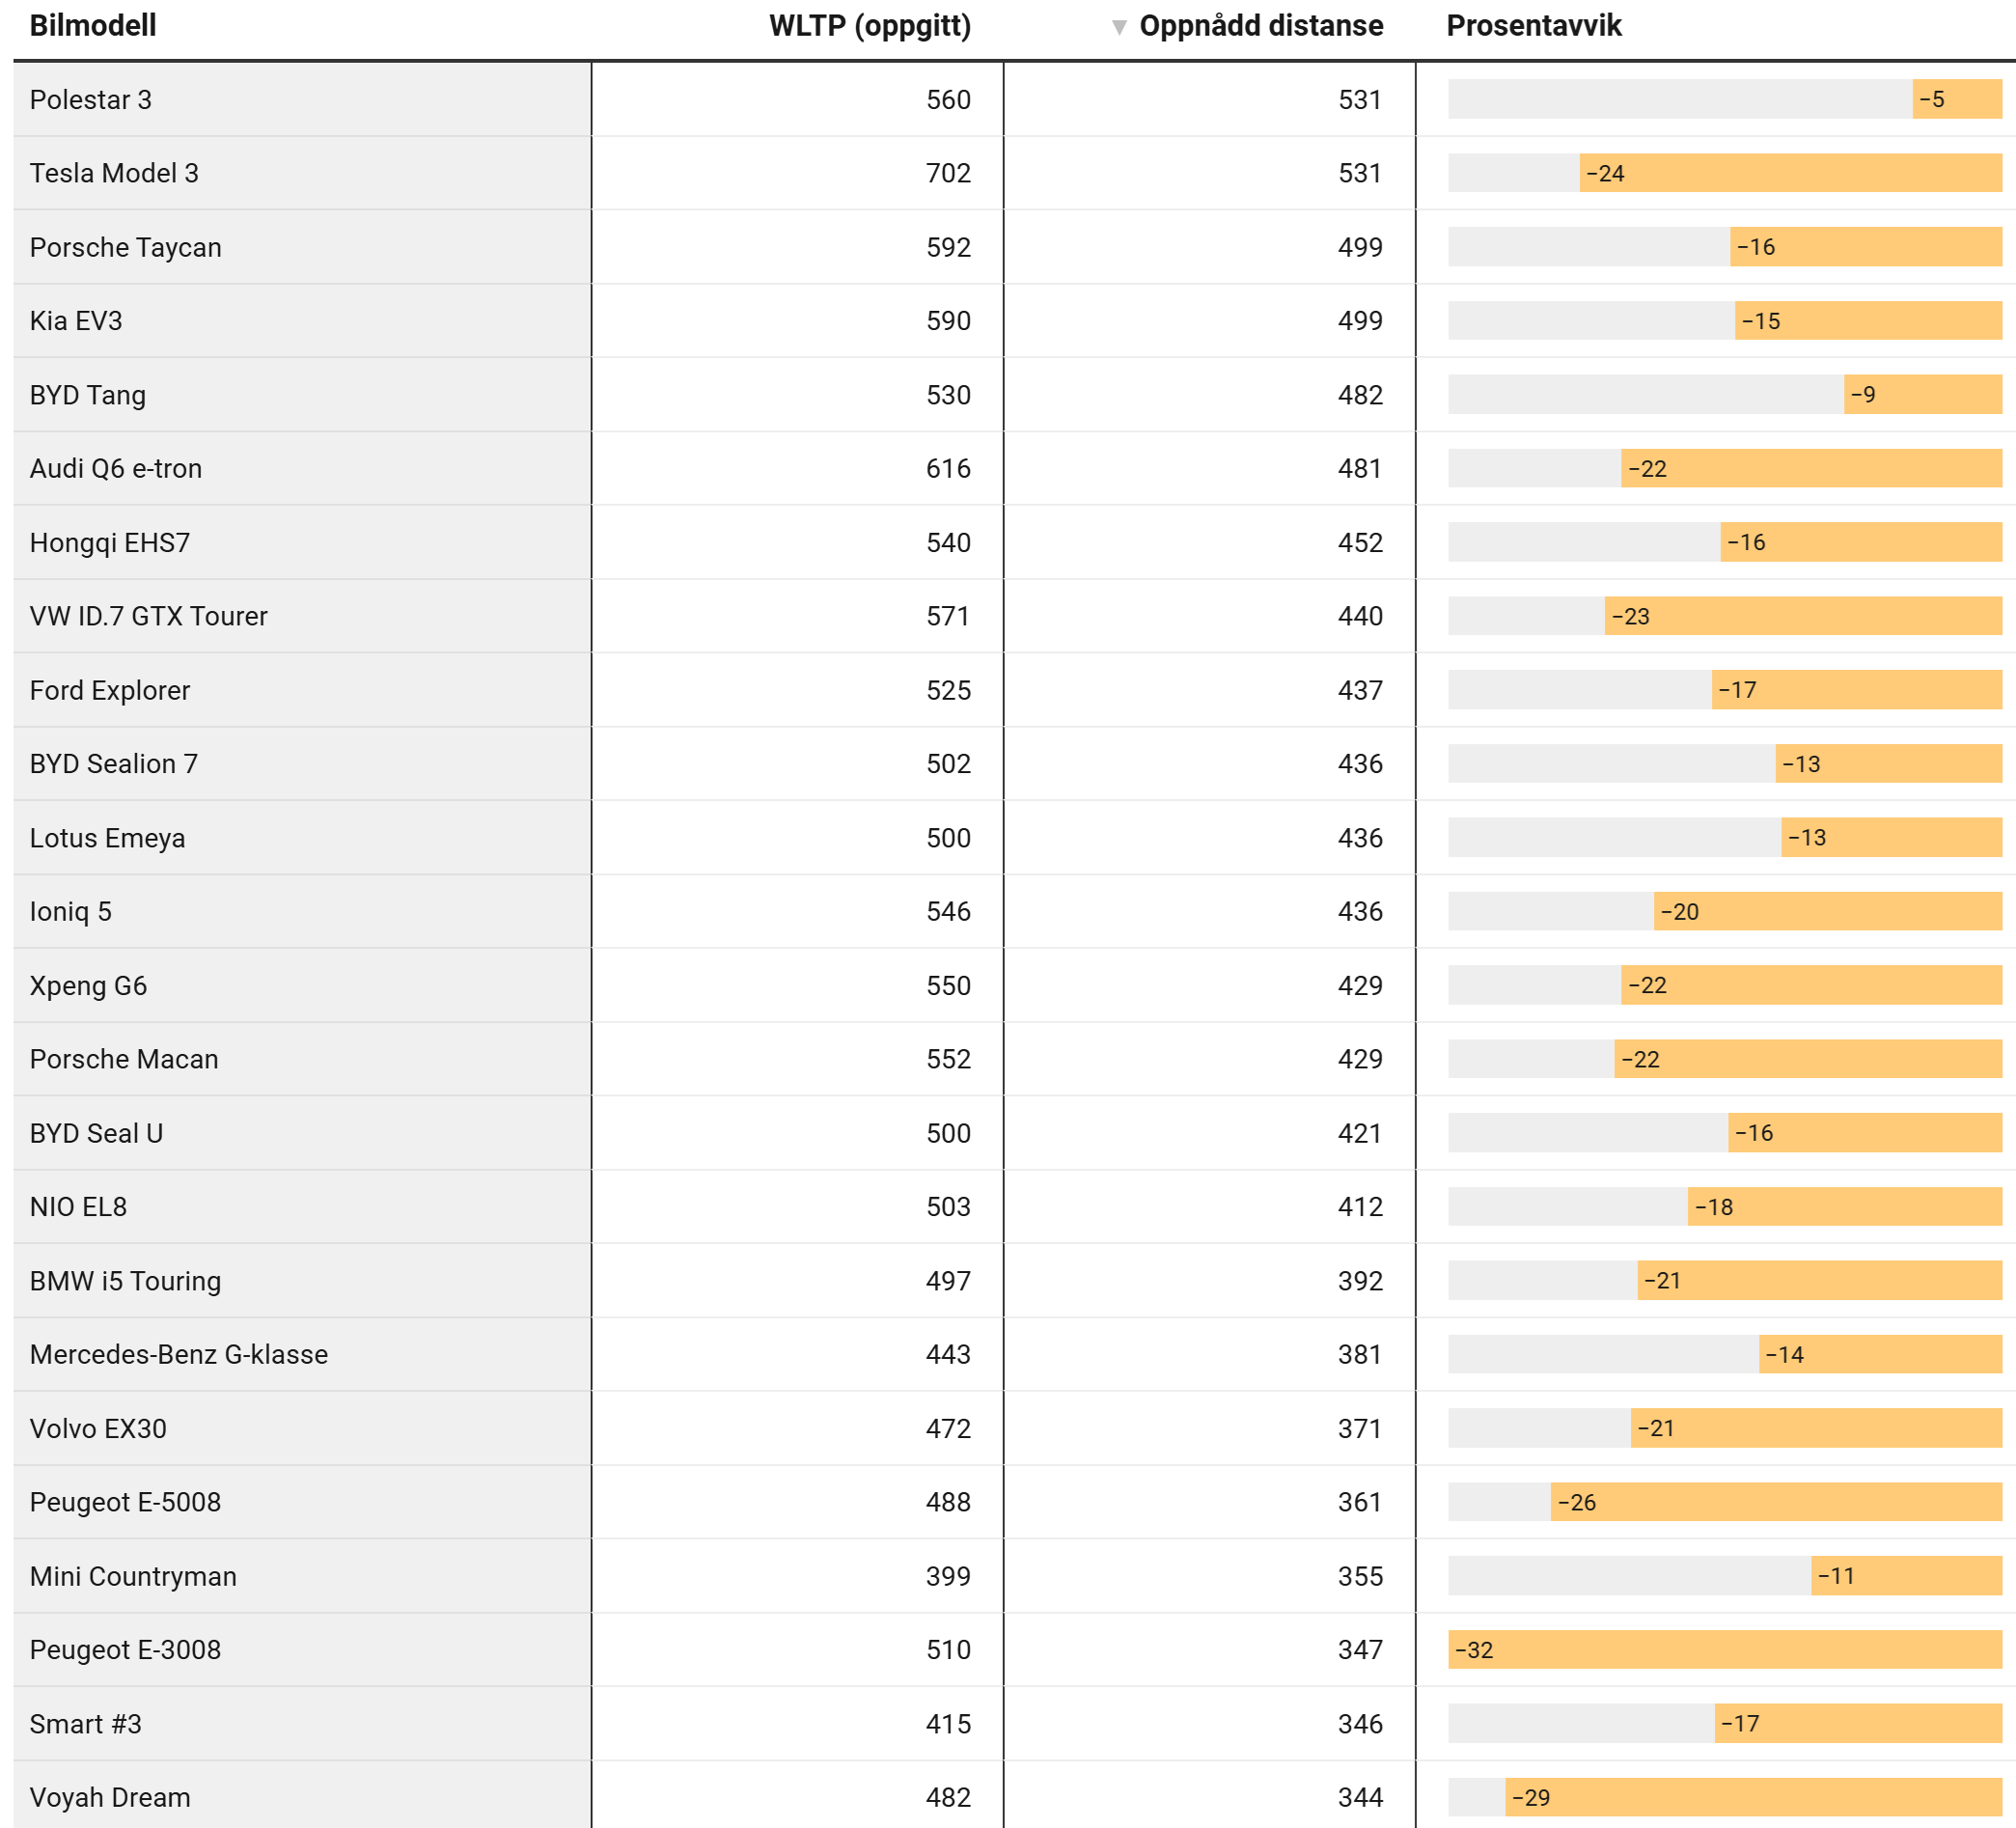This screenshot has height=1828, width=2016.
Task: Sort by WLTP (oppgitt) column header
Action: coord(869,26)
